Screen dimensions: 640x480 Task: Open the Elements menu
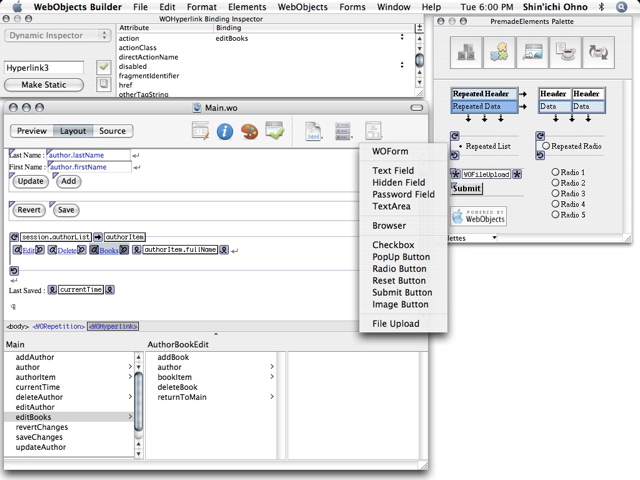pyautogui.click(x=247, y=7)
